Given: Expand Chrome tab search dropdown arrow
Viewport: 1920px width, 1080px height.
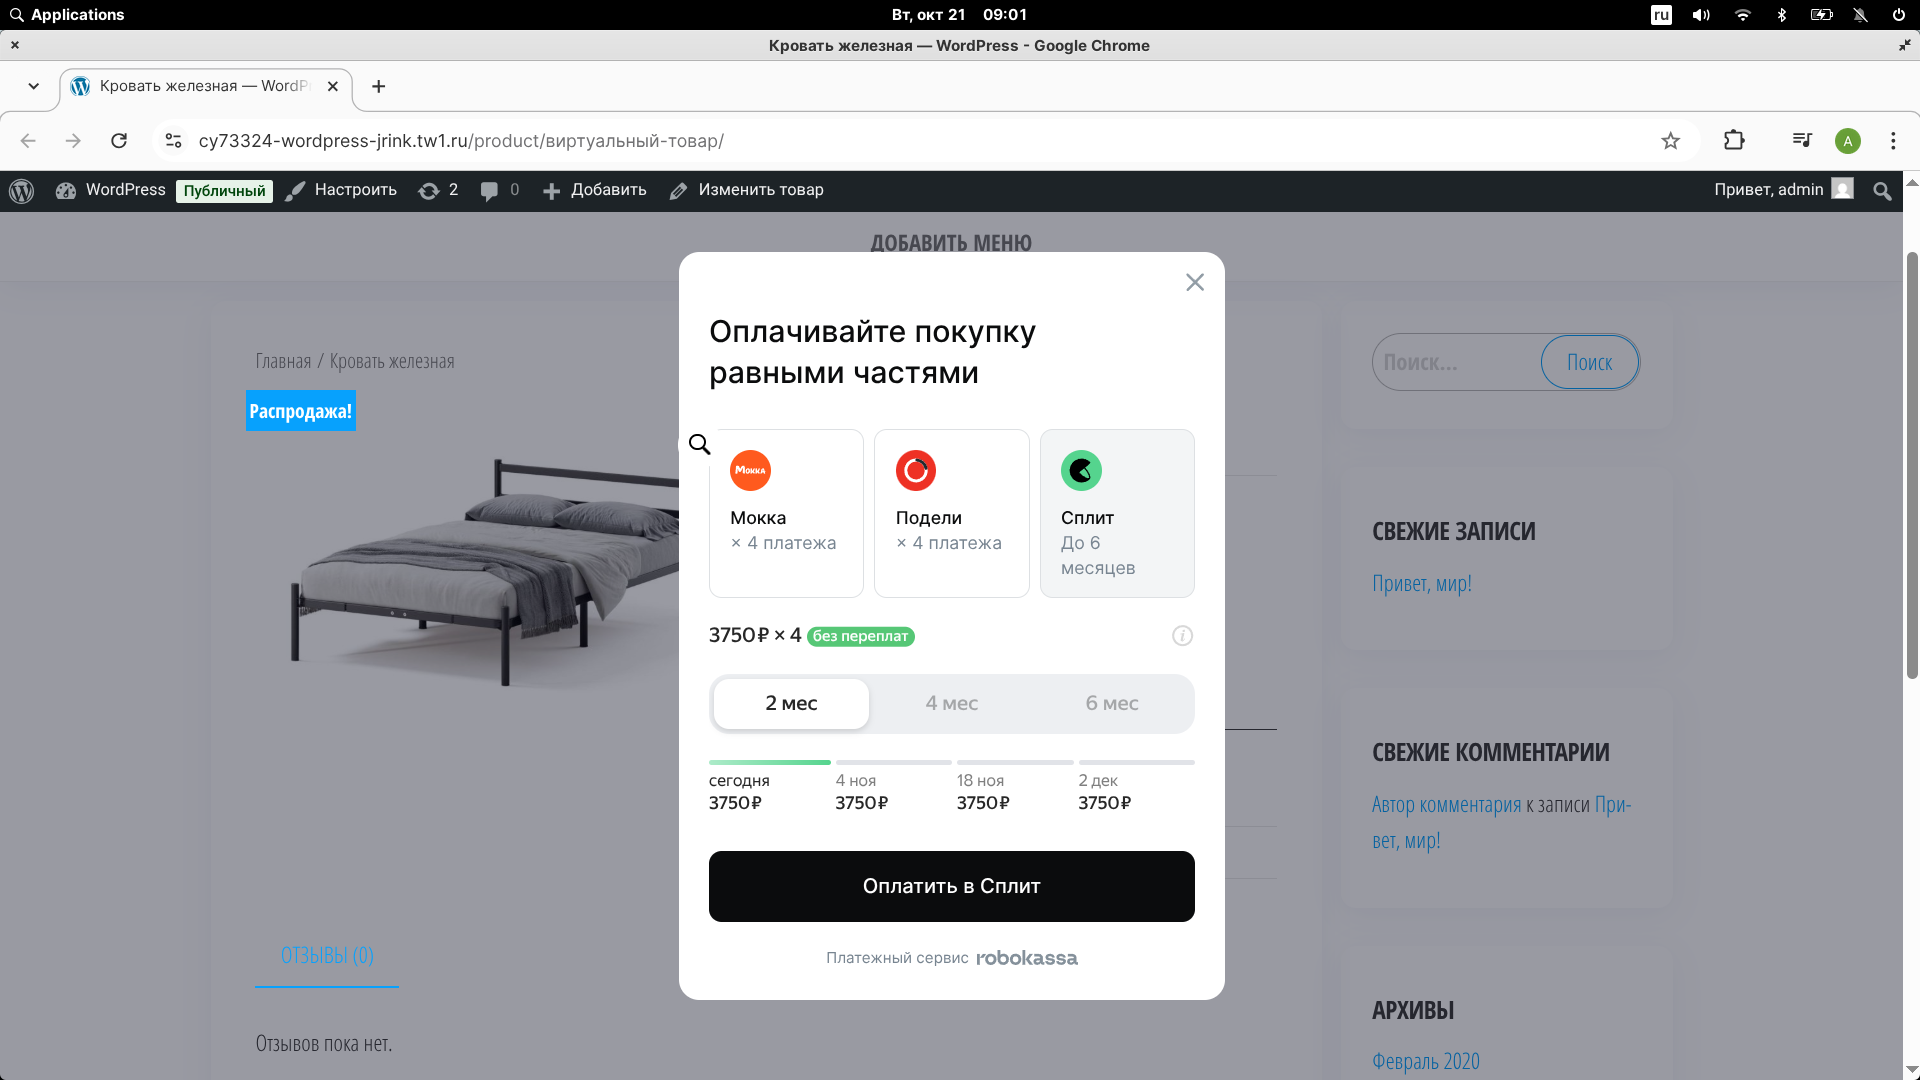Looking at the screenshot, I should [34, 86].
